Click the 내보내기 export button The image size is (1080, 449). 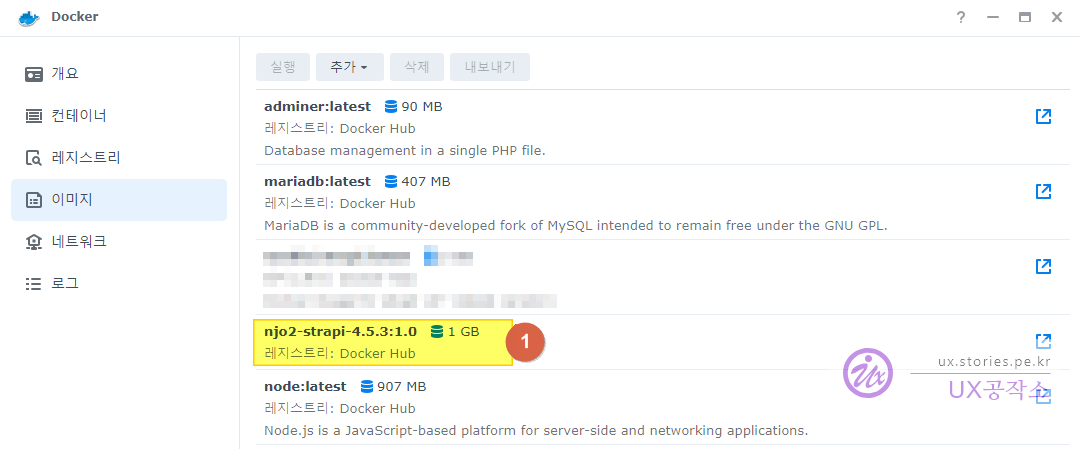(x=490, y=67)
